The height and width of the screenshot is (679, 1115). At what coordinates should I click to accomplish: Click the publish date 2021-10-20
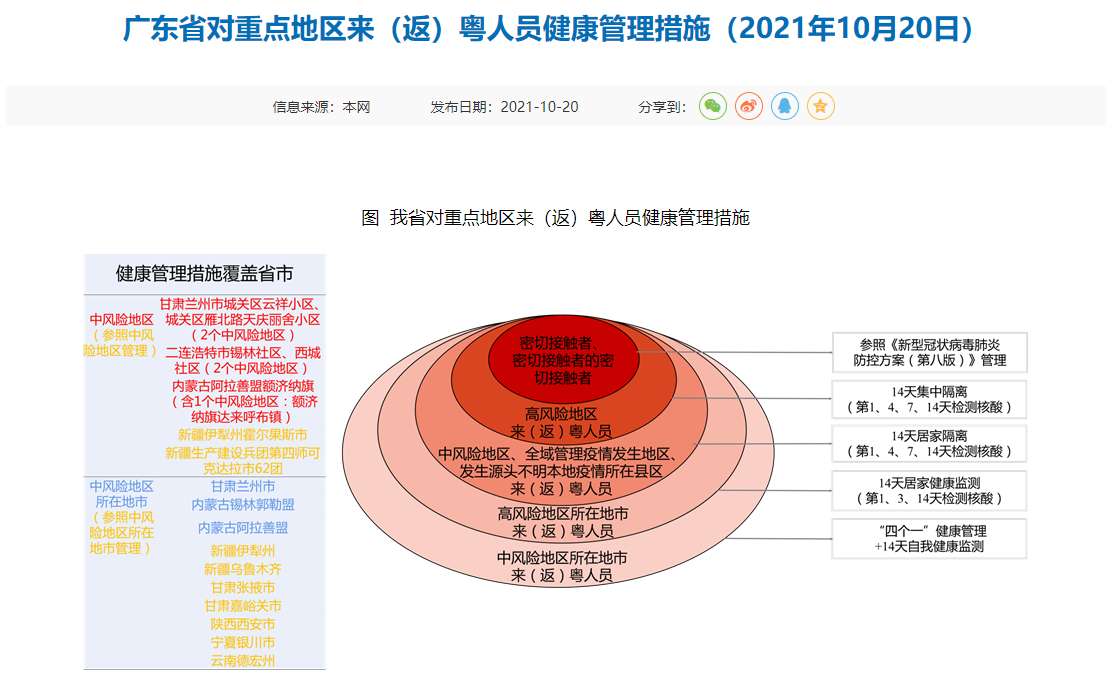(x=504, y=107)
